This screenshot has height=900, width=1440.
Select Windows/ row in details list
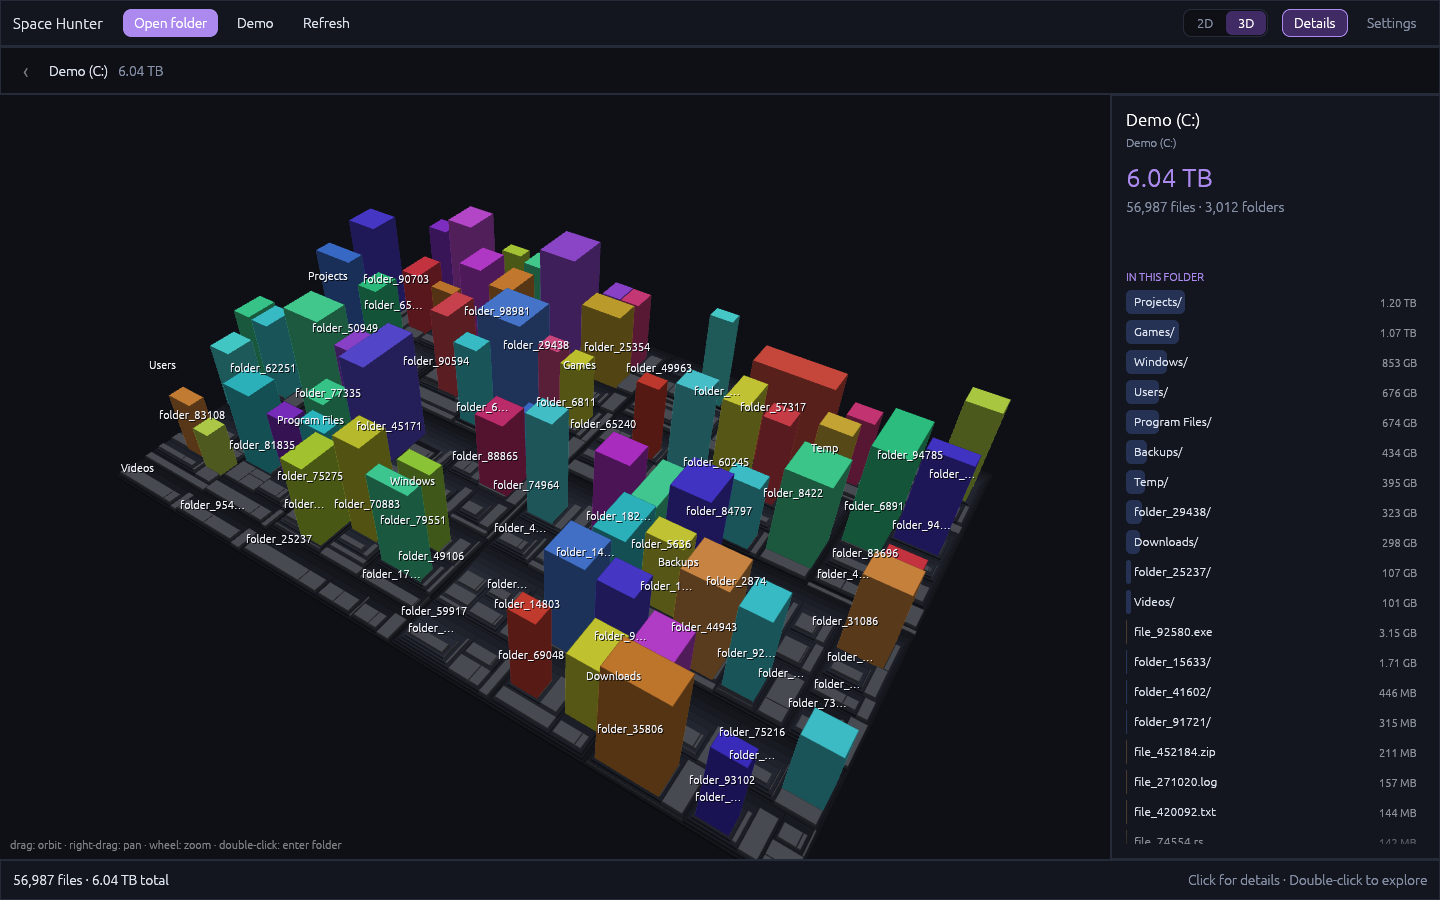(x=1271, y=362)
